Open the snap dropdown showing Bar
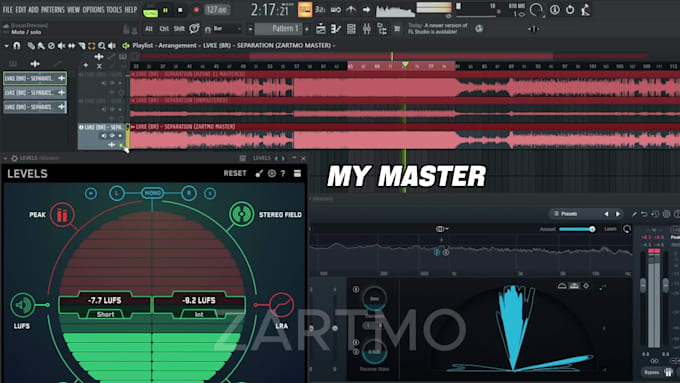The image size is (680, 383). (226, 29)
